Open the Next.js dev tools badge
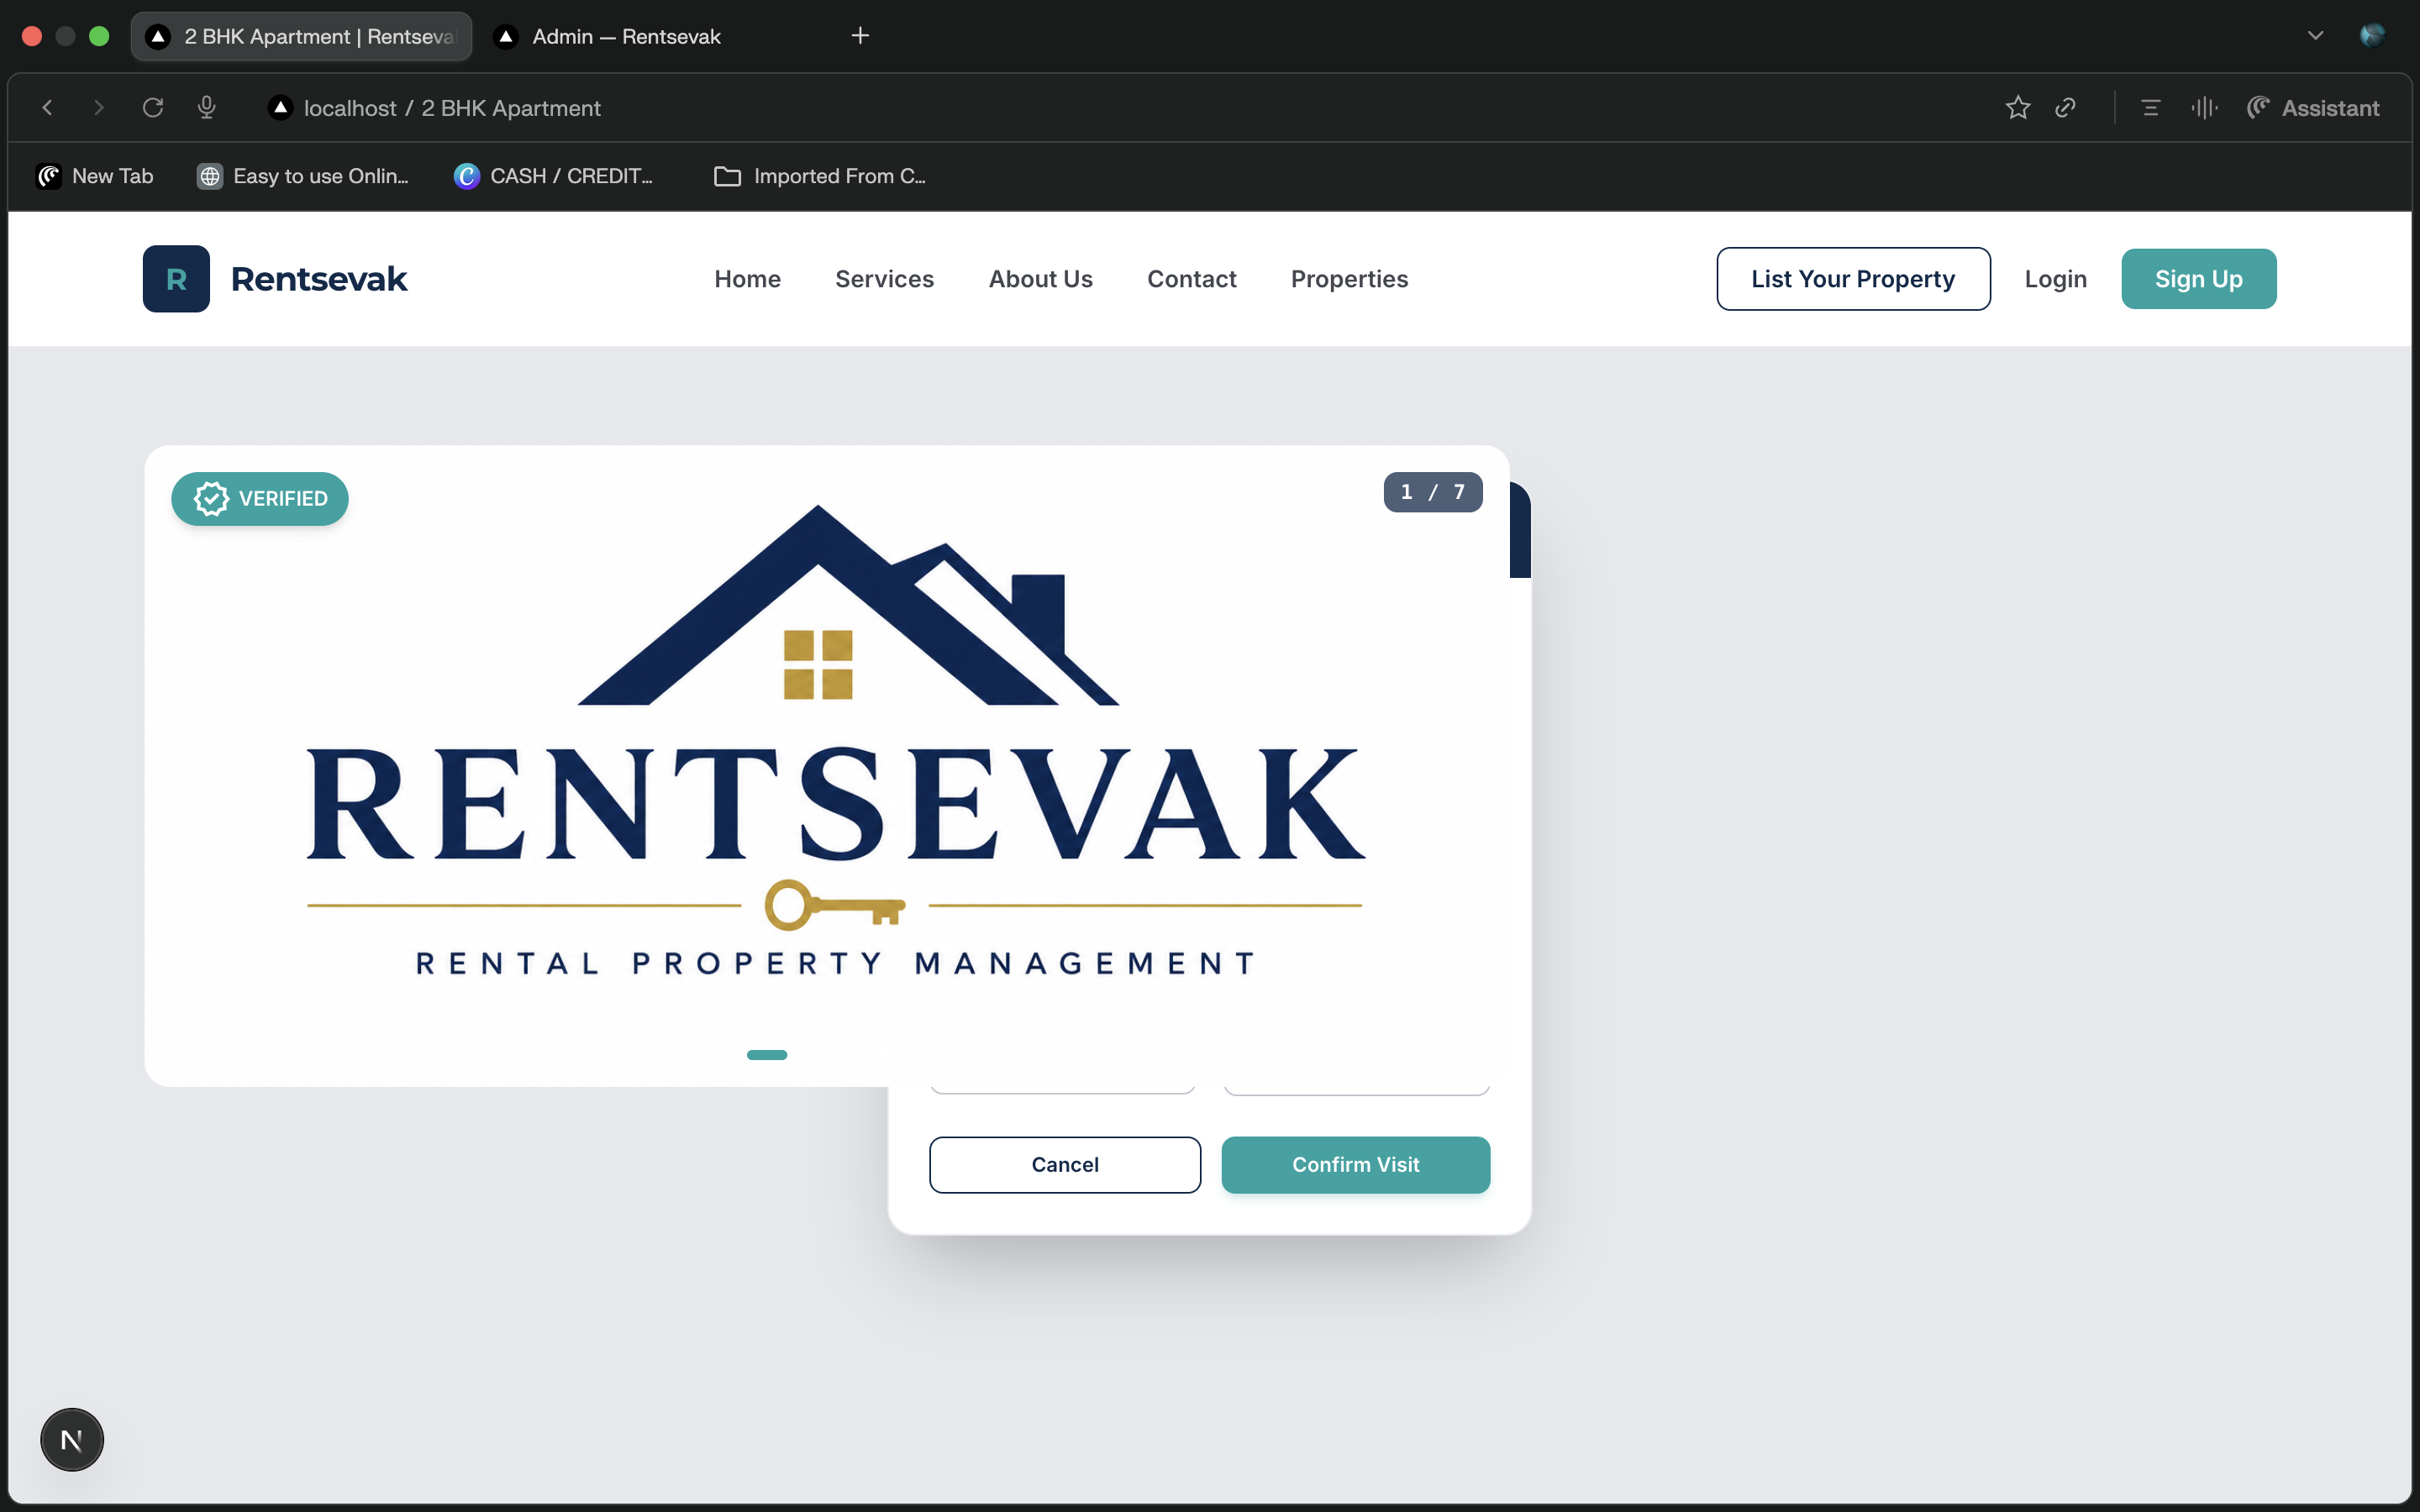This screenshot has width=2420, height=1512. tap(72, 1440)
